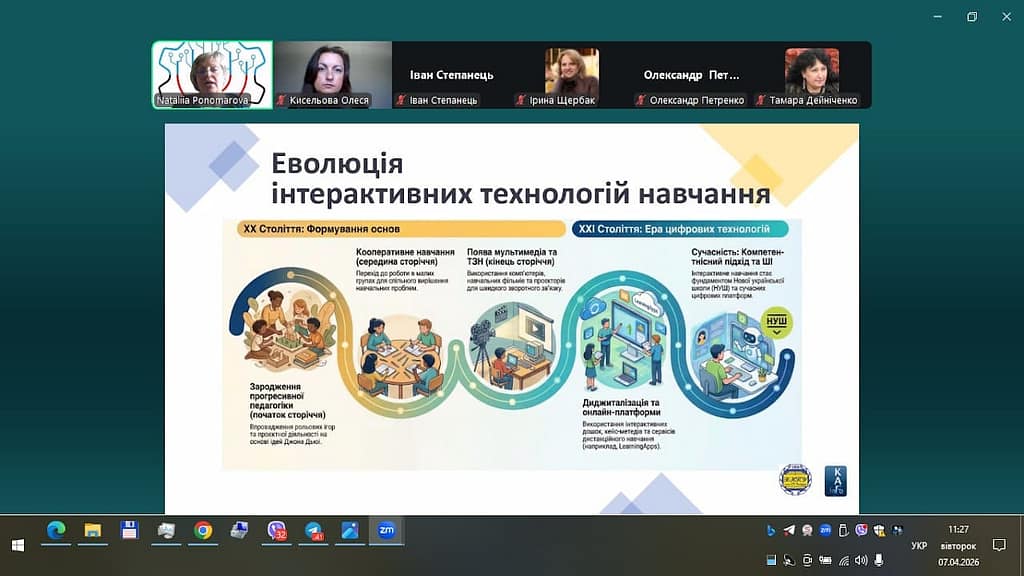Open the УКР input language switcher
The image size is (1024, 576).
pos(918,546)
